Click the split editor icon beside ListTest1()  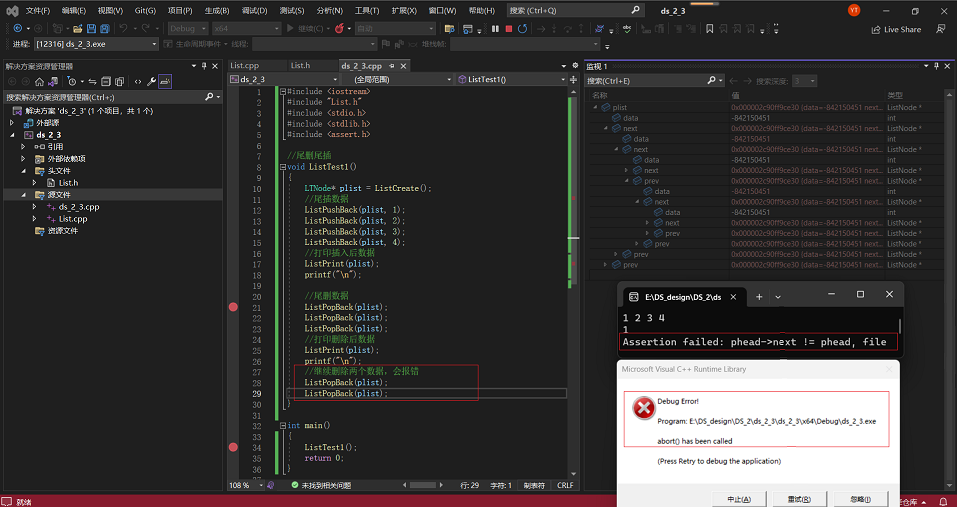point(574,79)
